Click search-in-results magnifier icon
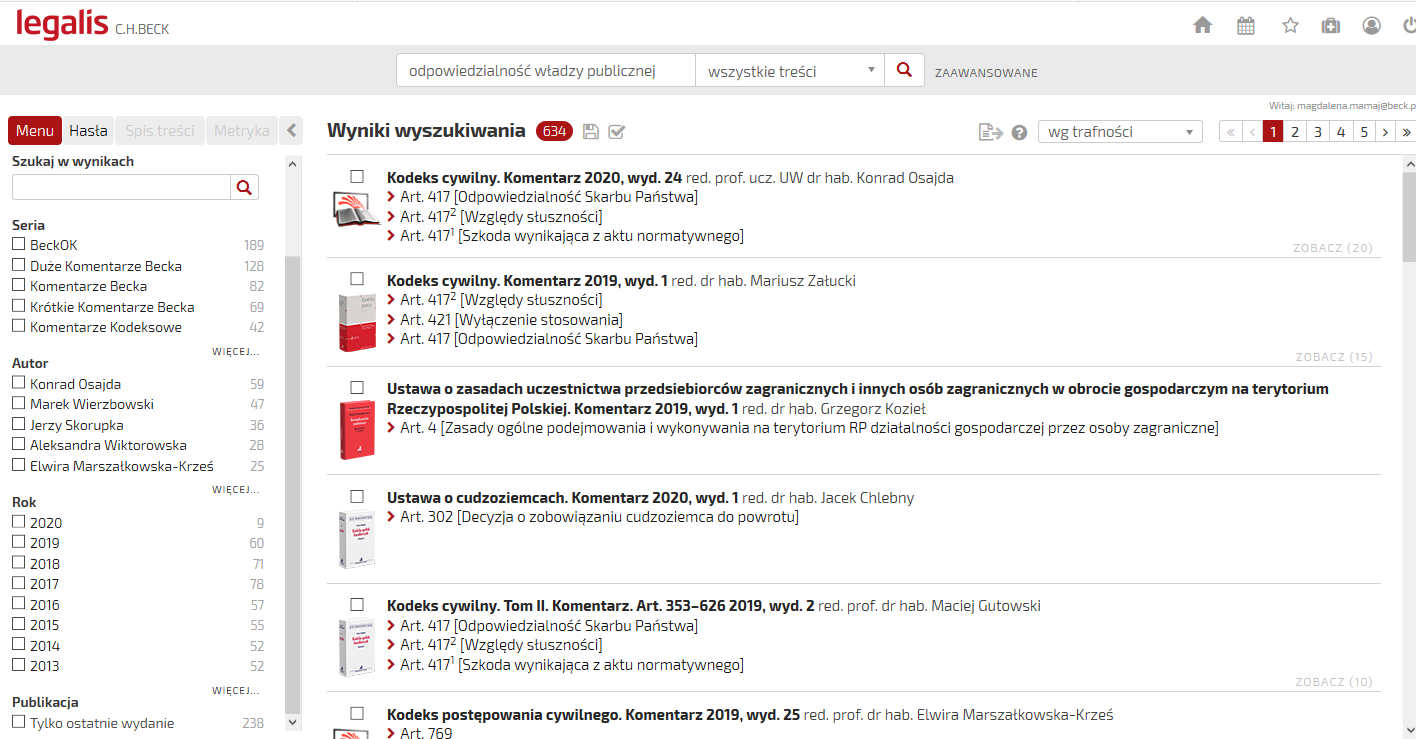This screenshot has height=739, width=1416. (245, 187)
